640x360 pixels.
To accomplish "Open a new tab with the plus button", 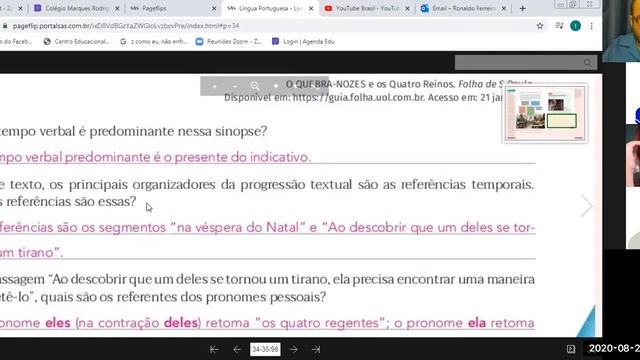I will pyautogui.click(x=522, y=8).
